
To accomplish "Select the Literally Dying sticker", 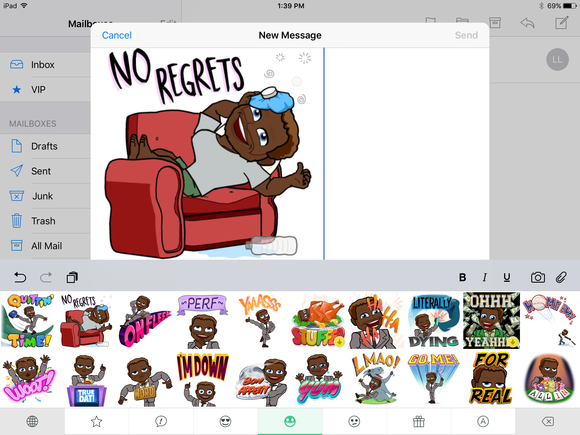I will pyautogui.click(x=434, y=321).
